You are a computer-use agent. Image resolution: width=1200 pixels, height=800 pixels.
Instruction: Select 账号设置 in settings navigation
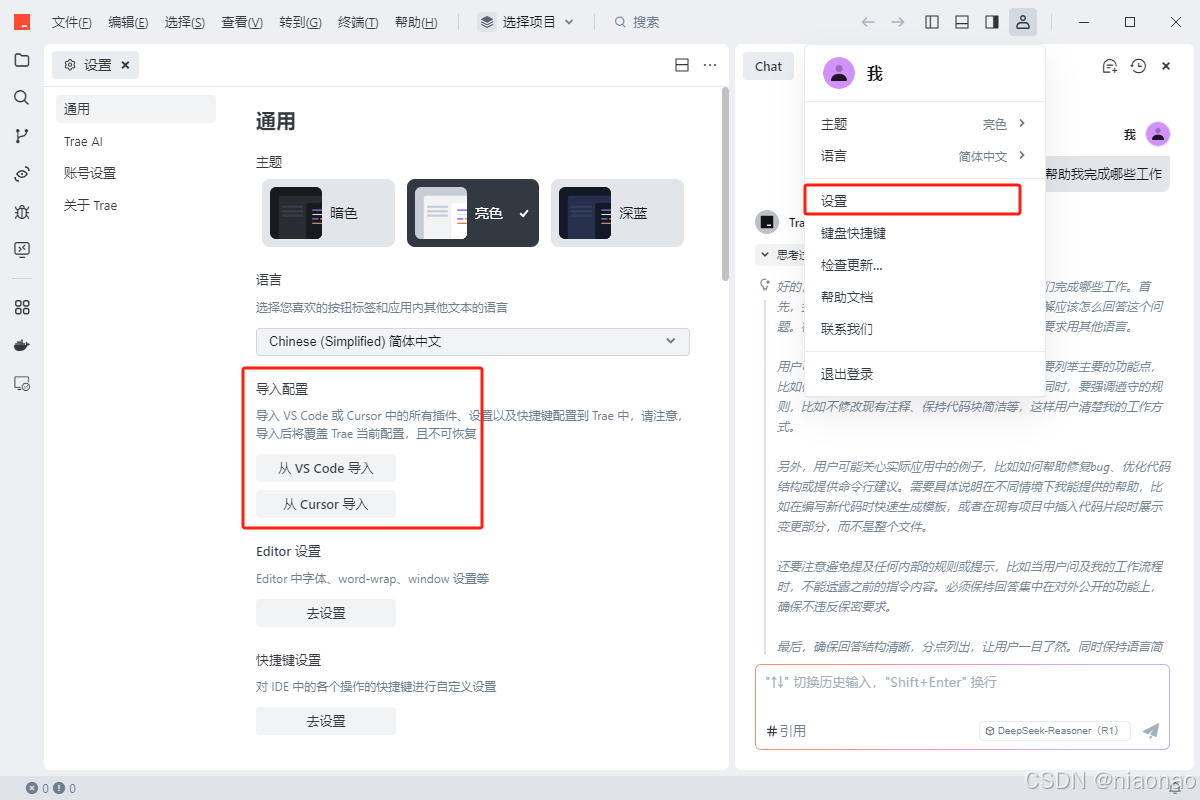tap(136, 173)
